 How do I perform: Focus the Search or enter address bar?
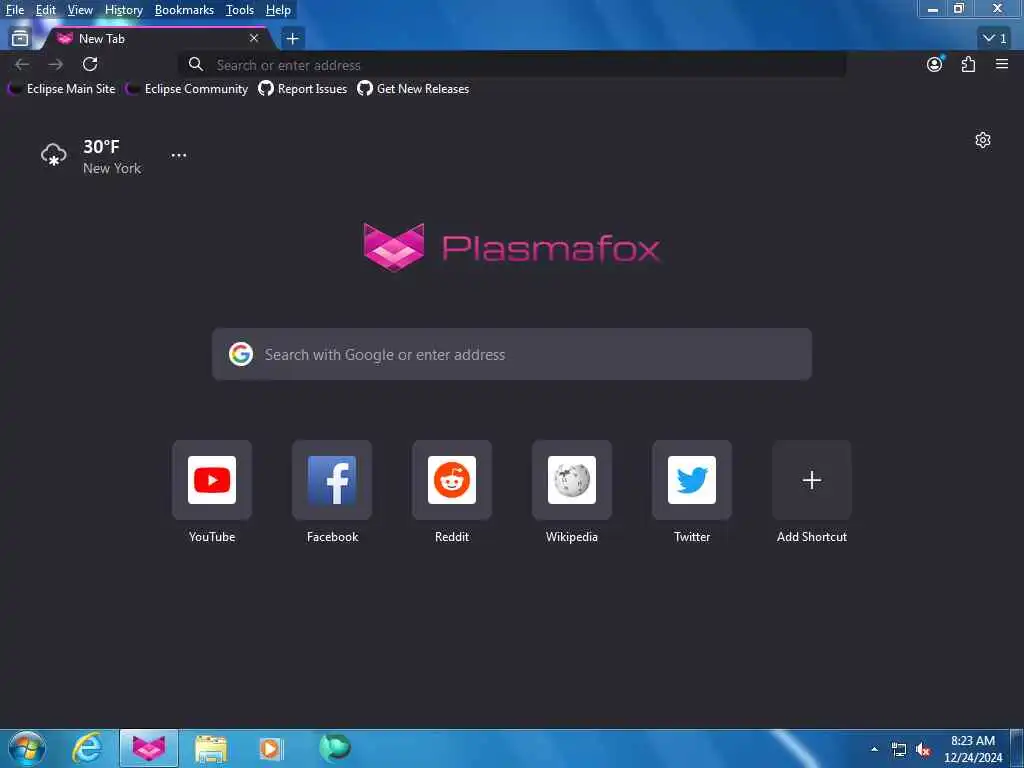click(x=512, y=65)
